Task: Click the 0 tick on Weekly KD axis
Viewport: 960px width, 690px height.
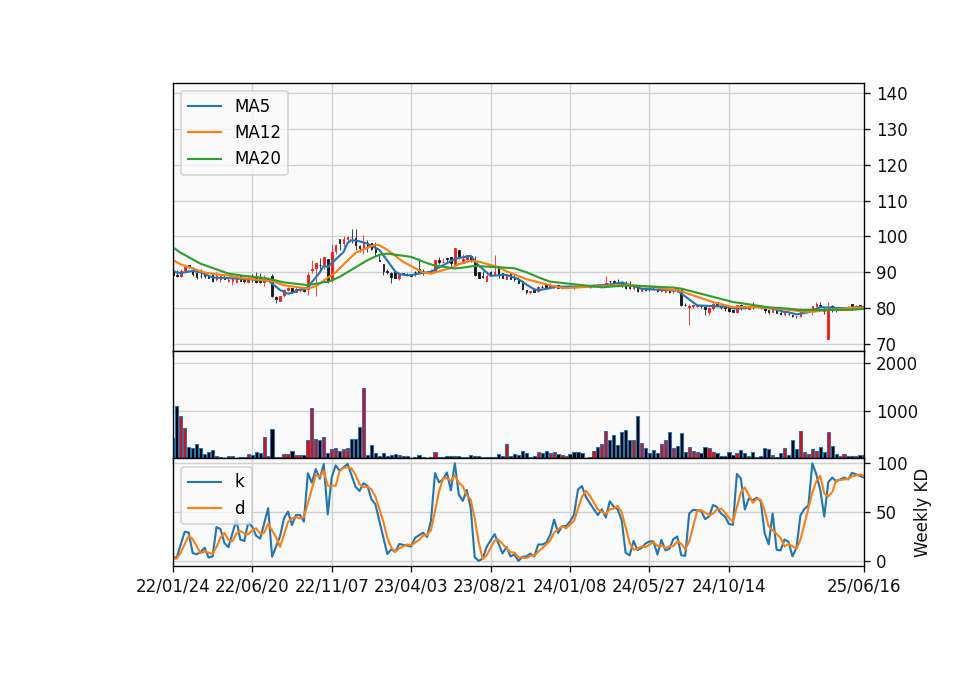Action: [x=882, y=561]
